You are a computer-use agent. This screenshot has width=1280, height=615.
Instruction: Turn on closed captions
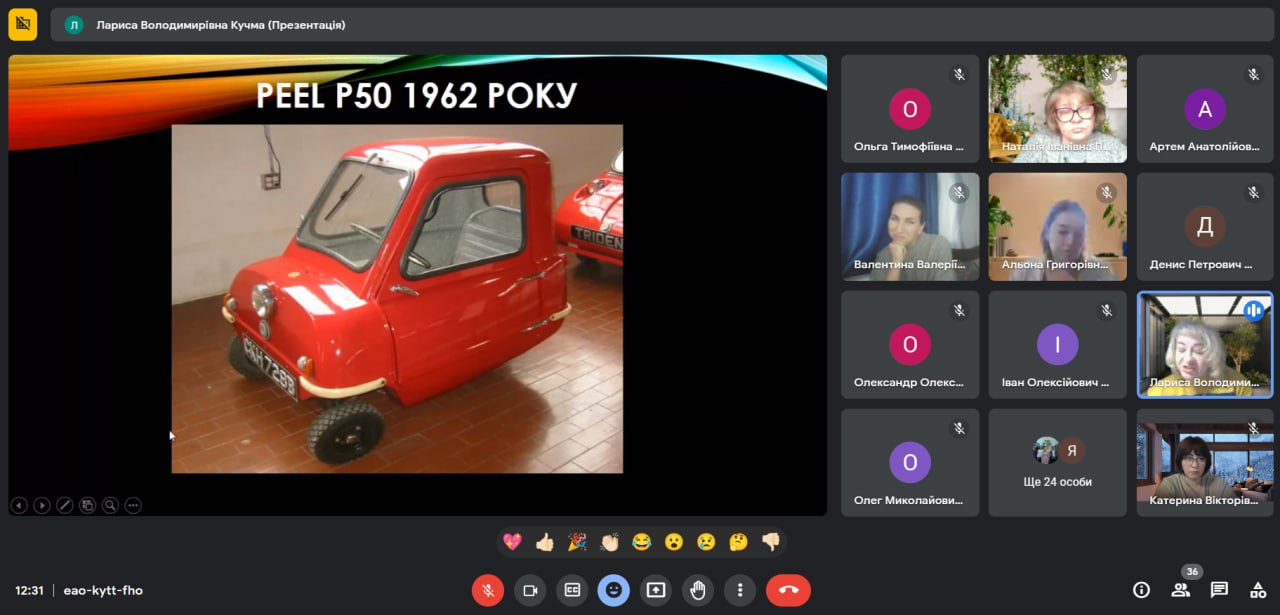[x=572, y=590]
